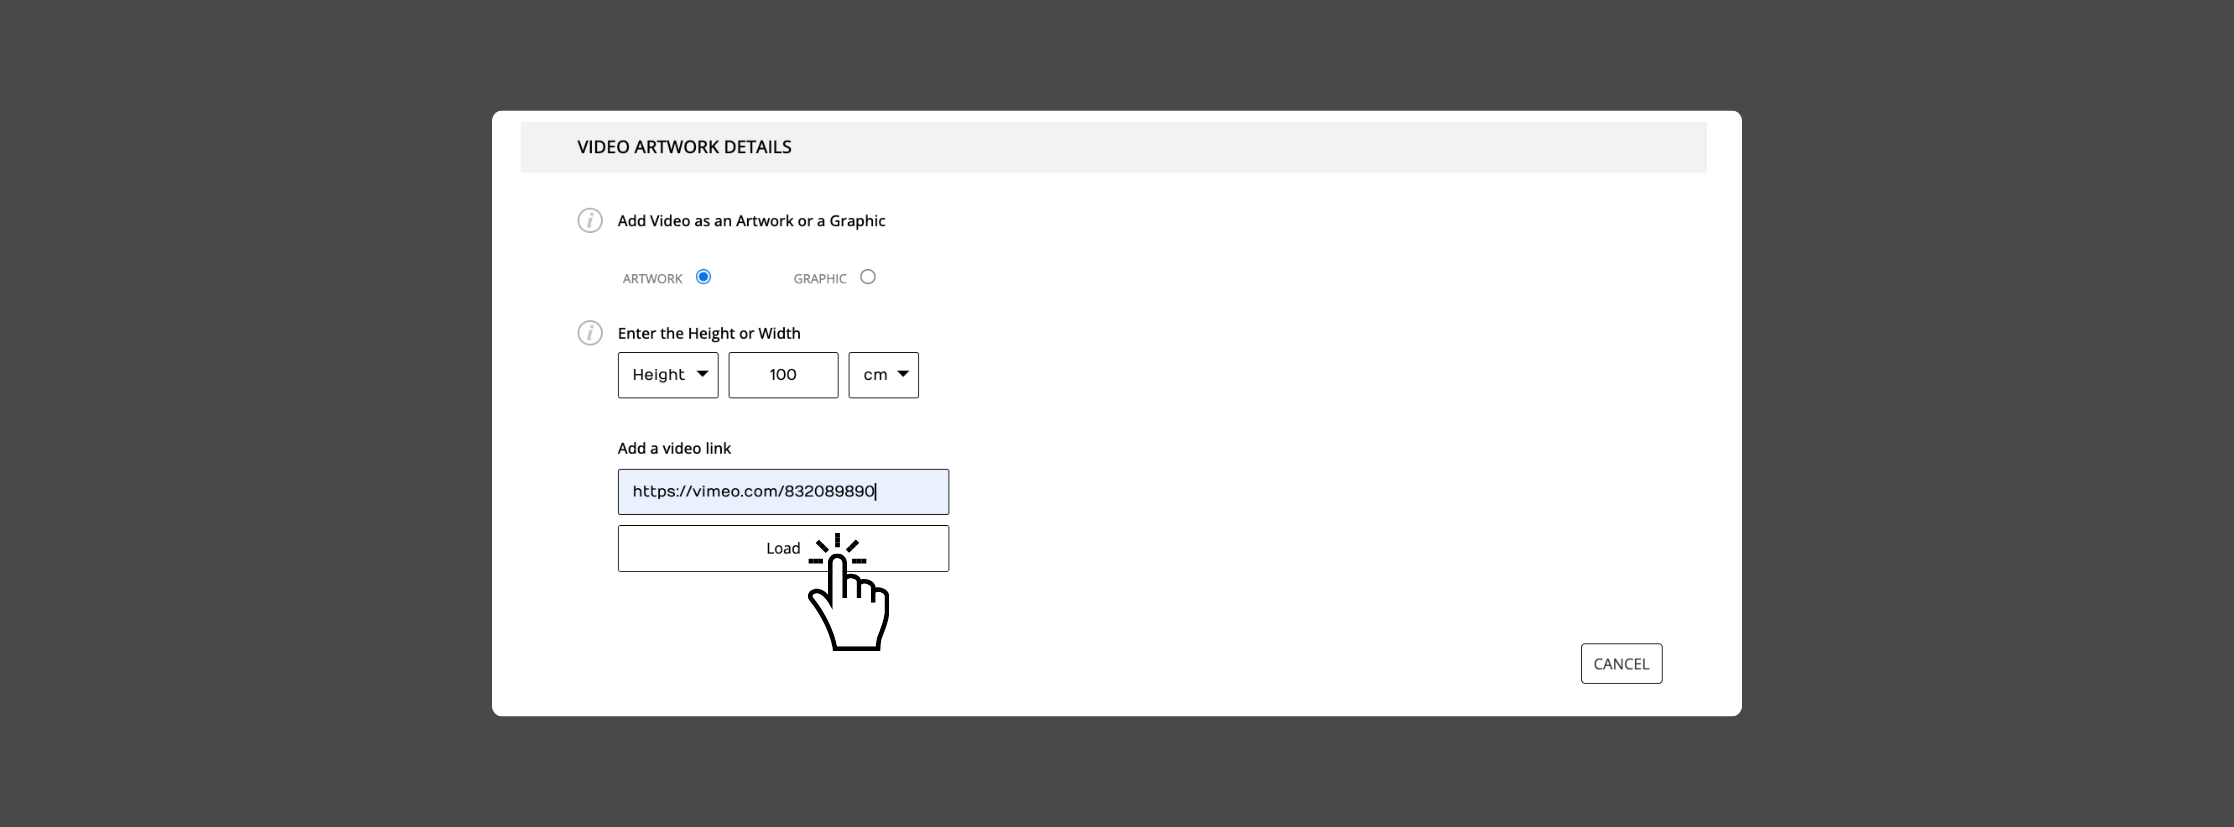Select the GRAPHIC radio button

(x=868, y=277)
